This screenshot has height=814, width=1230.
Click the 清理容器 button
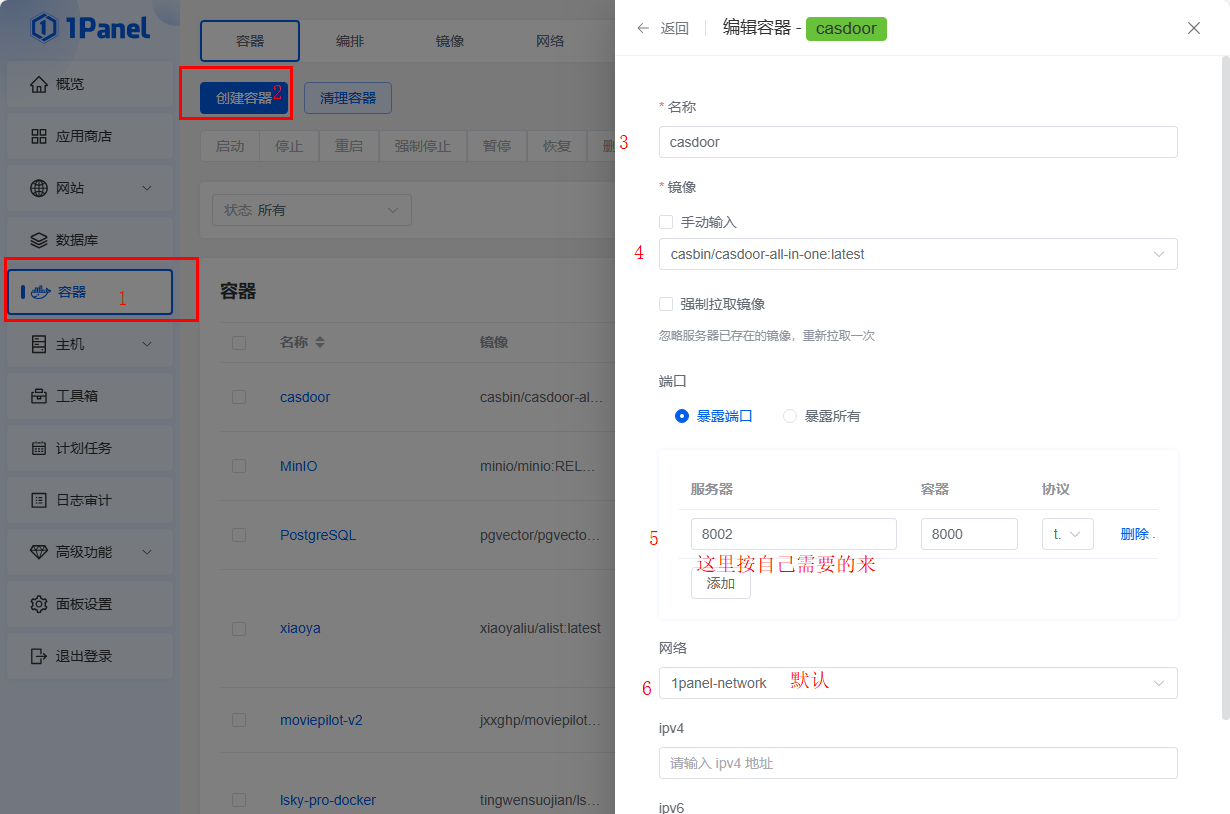click(348, 98)
